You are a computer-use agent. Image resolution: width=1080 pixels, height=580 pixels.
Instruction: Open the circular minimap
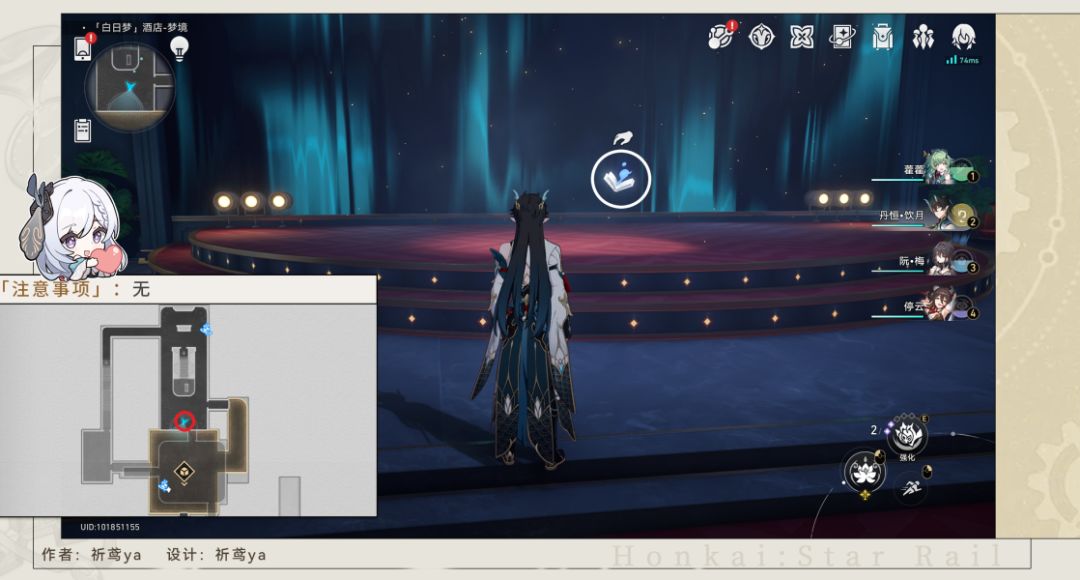point(129,87)
